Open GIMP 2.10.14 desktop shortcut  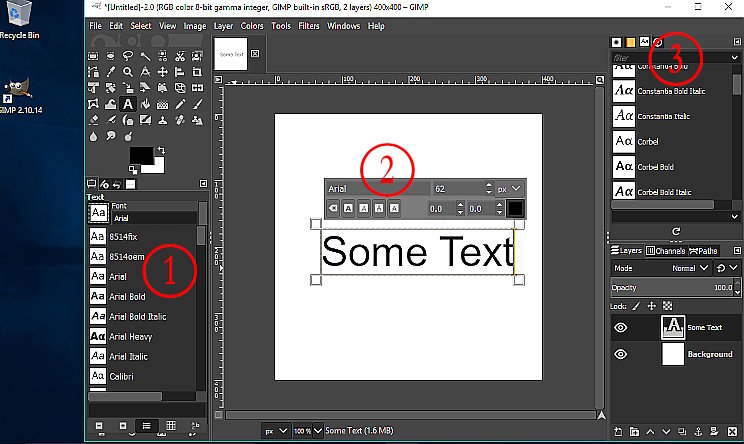point(17,97)
